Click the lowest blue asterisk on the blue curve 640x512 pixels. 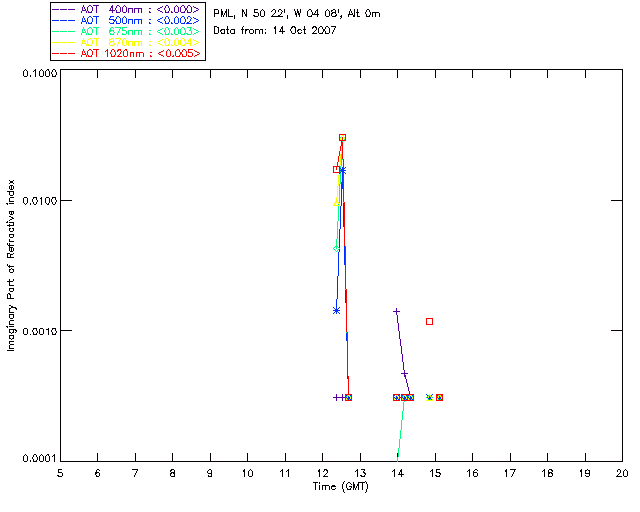(x=336, y=311)
